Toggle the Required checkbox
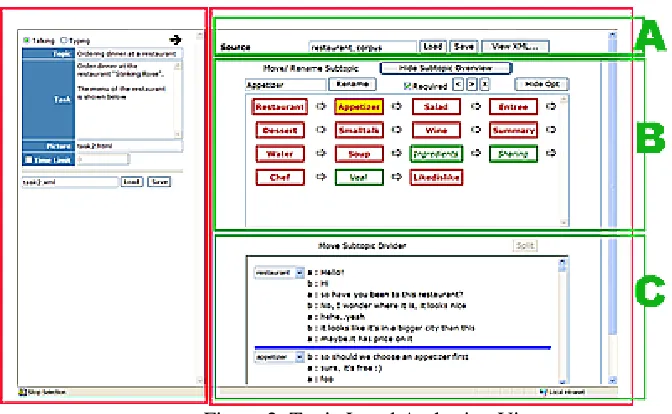 tap(407, 86)
